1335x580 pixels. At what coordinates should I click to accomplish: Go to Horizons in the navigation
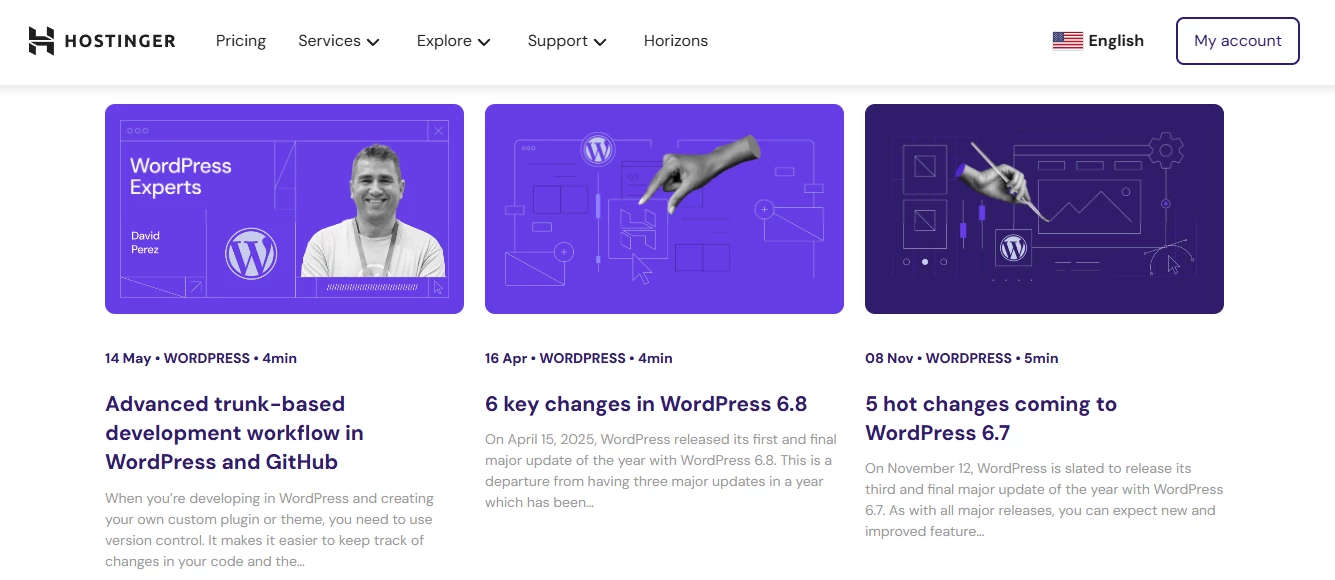pos(676,41)
